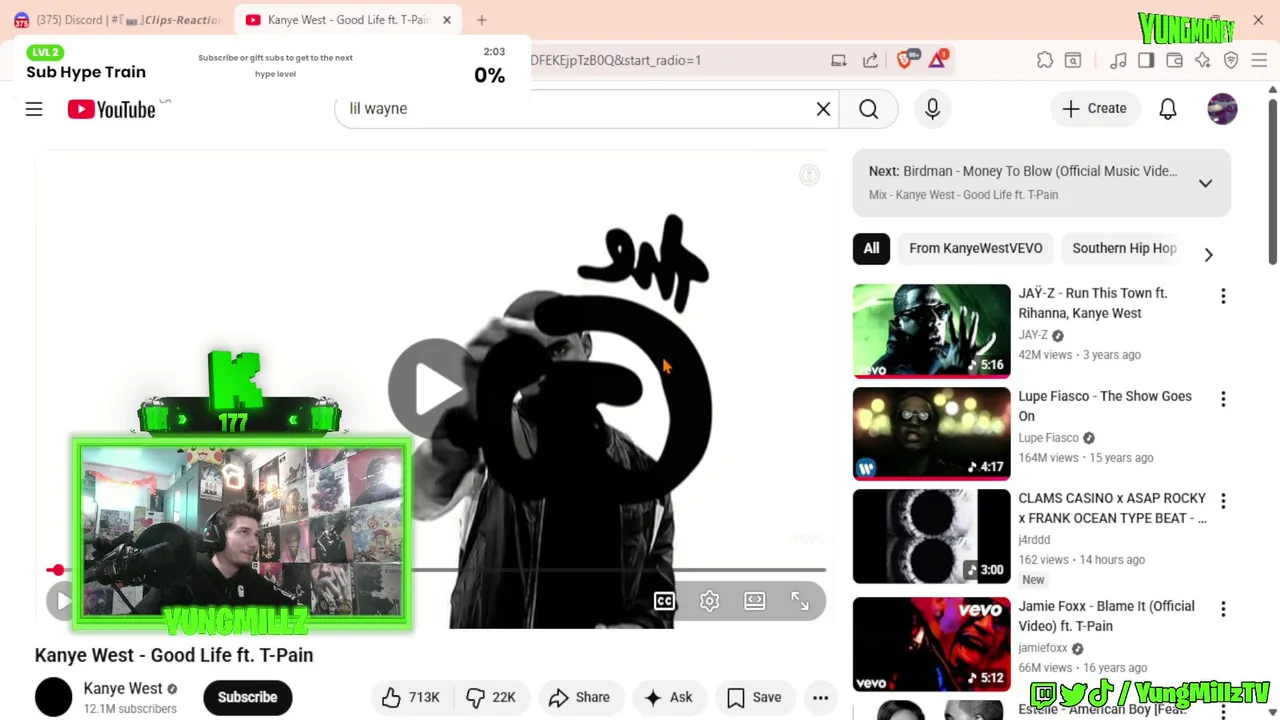Go to the YouTube home logo
The image size is (1280, 720).
[x=112, y=109]
